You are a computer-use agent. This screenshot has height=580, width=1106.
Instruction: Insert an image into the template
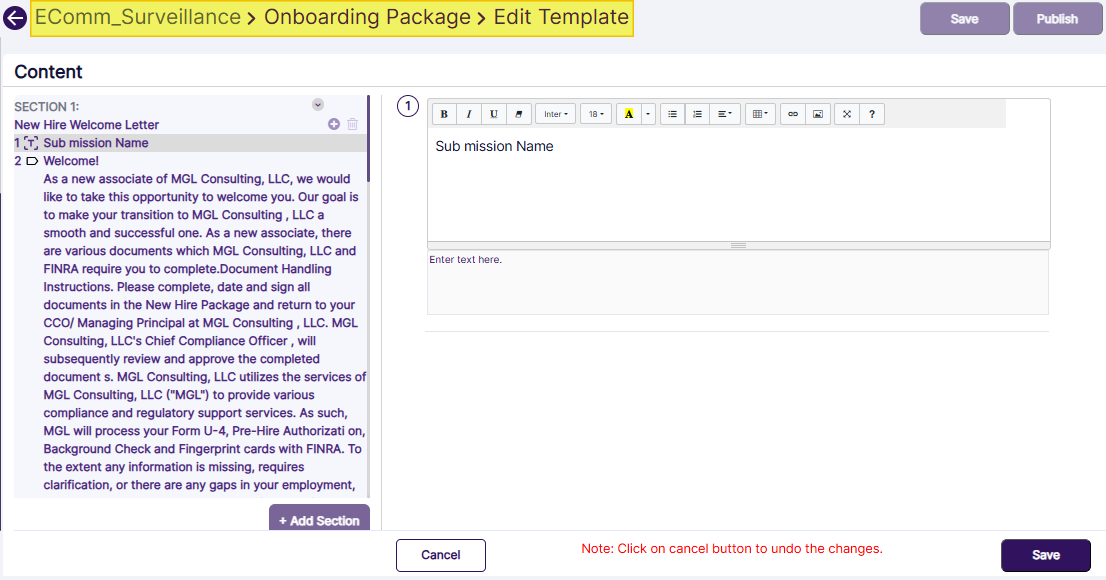coord(817,113)
